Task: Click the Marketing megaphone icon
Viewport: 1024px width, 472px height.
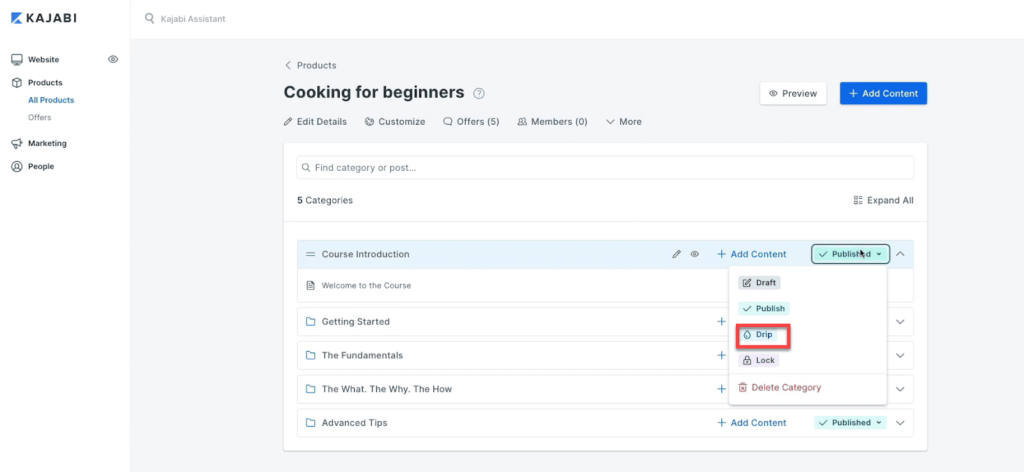Action: 17,144
